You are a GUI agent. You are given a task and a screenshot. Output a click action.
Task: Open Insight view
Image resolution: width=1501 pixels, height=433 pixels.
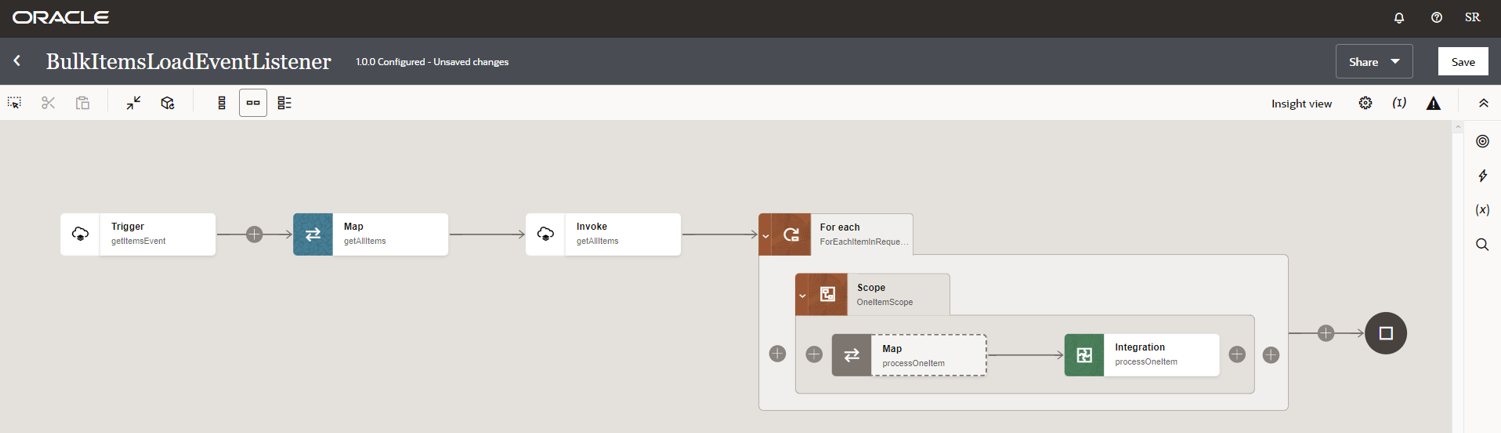[x=1301, y=103]
